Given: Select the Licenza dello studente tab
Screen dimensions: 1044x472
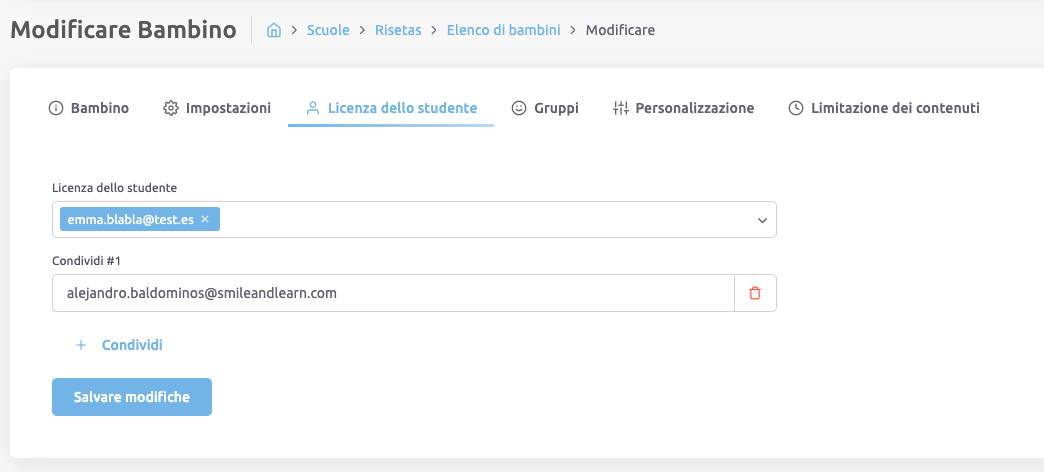Looking at the screenshot, I should pos(402,108).
